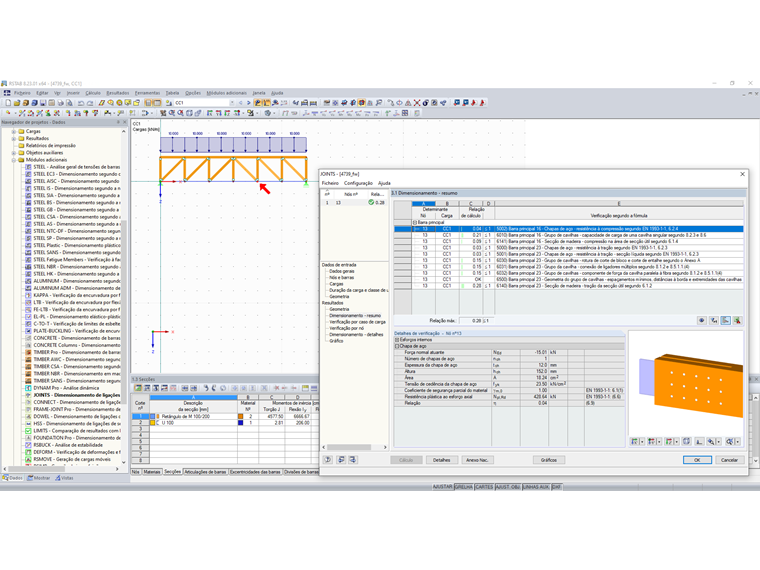Click the Save icon in RSTAB toolbar

[43, 103]
